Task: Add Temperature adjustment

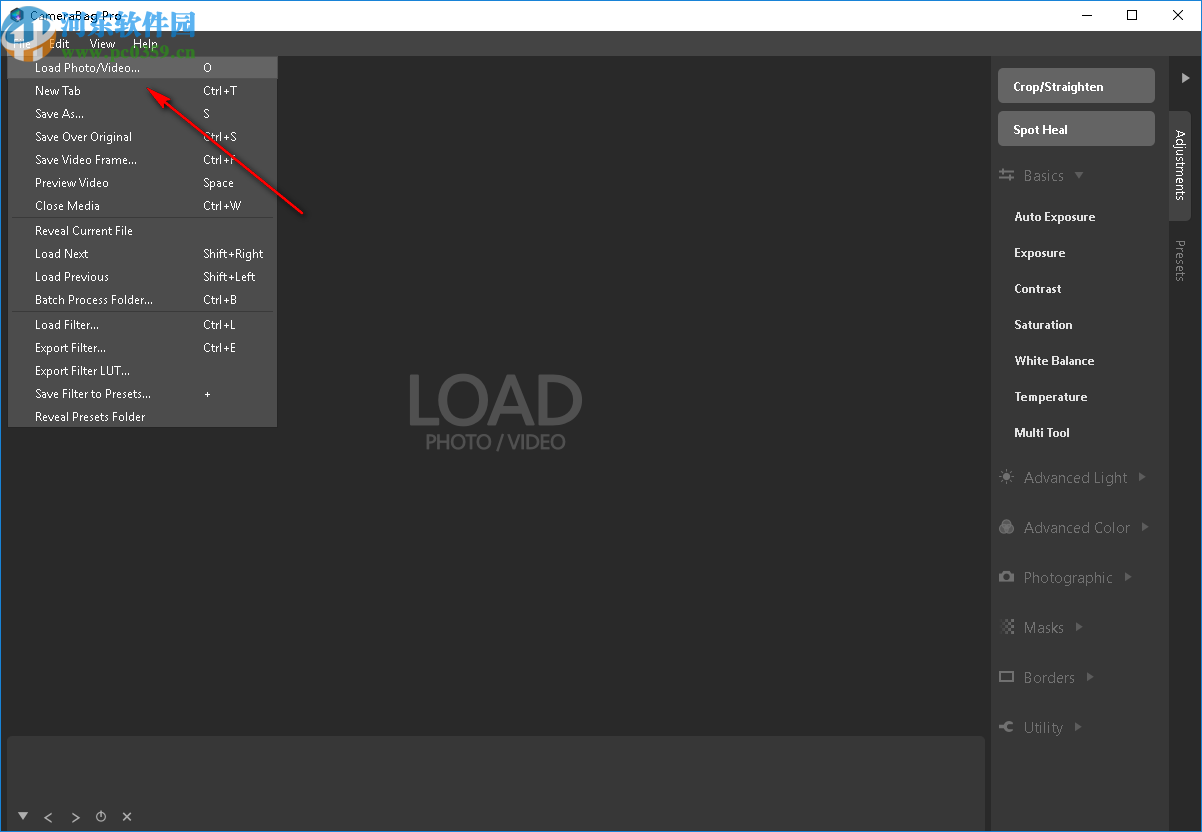Action: click(x=1051, y=397)
